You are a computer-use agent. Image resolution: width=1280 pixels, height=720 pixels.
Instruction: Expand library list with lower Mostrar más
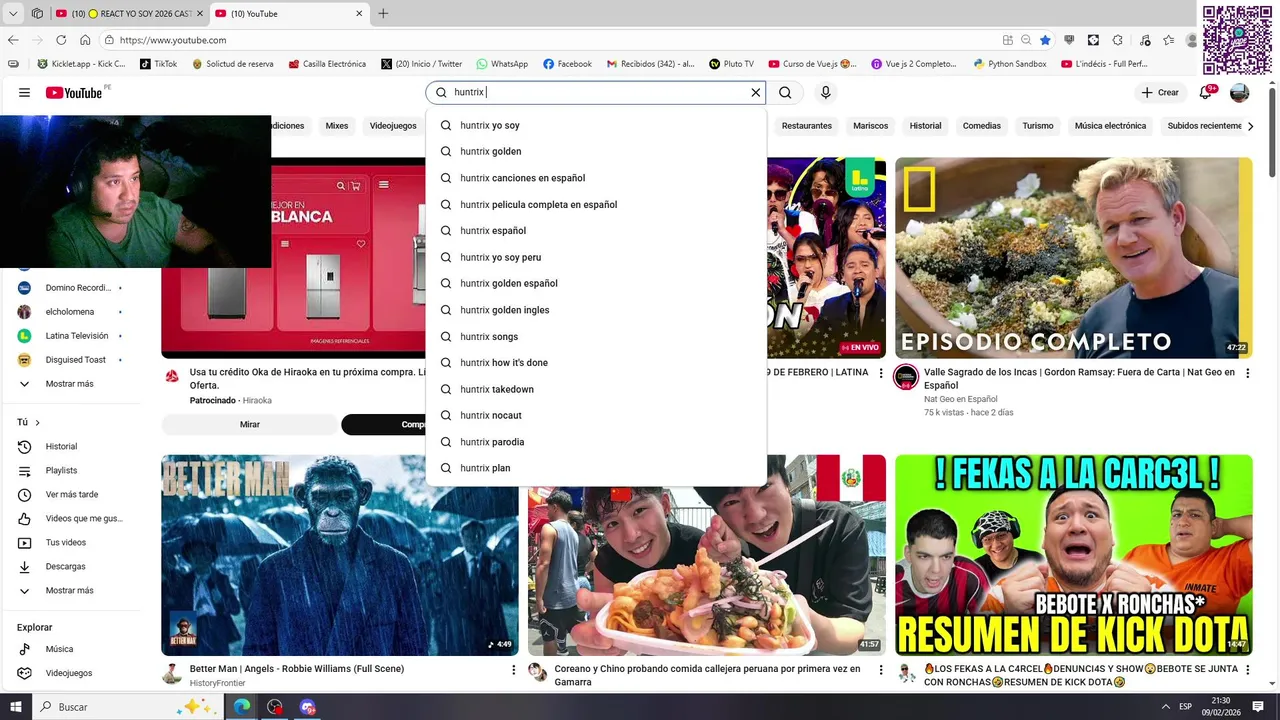click(70, 590)
